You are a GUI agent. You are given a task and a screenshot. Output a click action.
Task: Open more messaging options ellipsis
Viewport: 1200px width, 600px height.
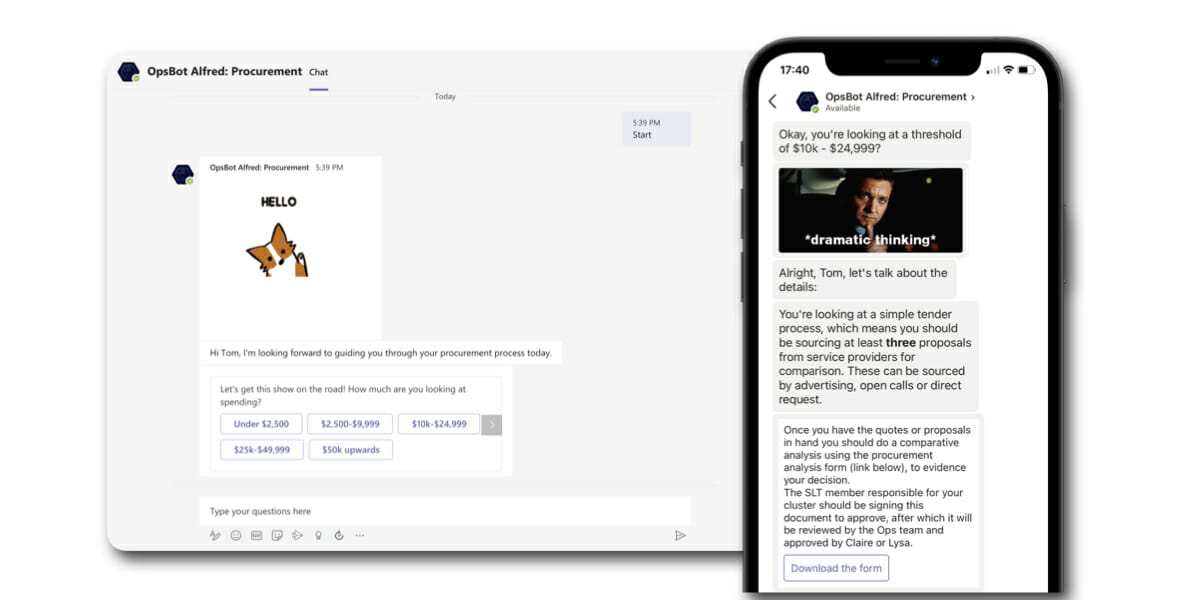(360, 535)
